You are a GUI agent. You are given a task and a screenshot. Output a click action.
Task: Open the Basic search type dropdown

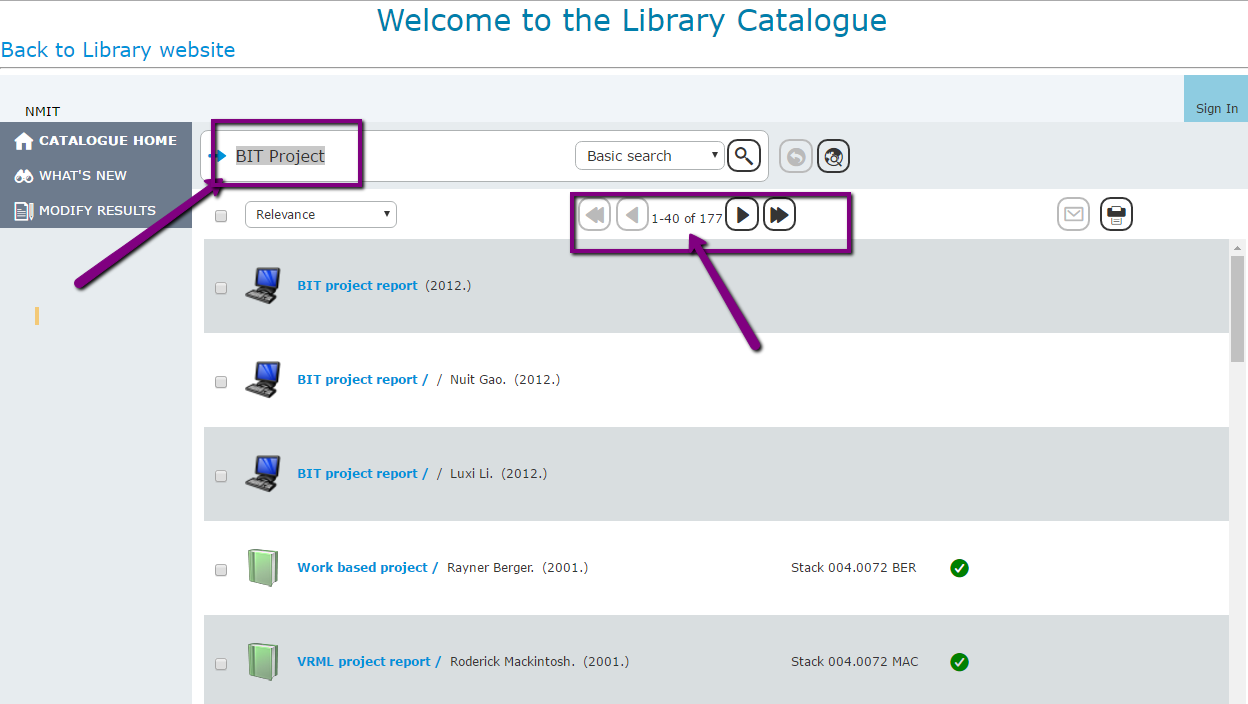pos(649,156)
